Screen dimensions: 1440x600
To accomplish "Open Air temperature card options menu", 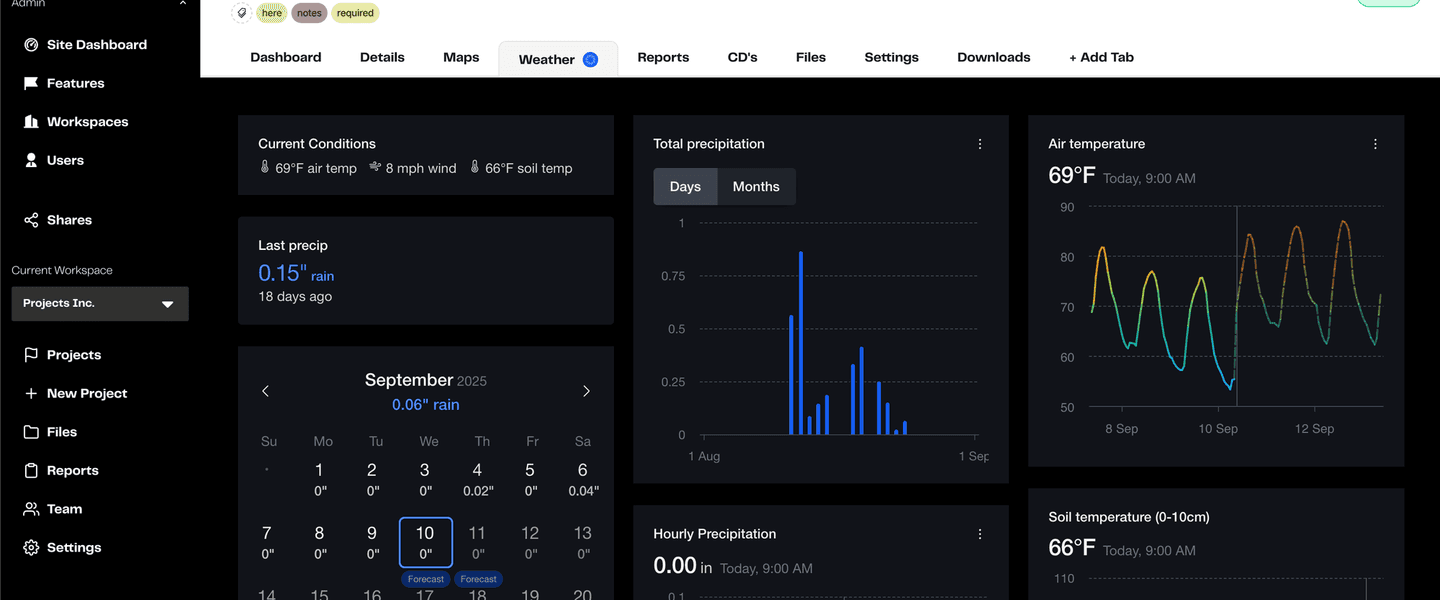I will 1375,144.
